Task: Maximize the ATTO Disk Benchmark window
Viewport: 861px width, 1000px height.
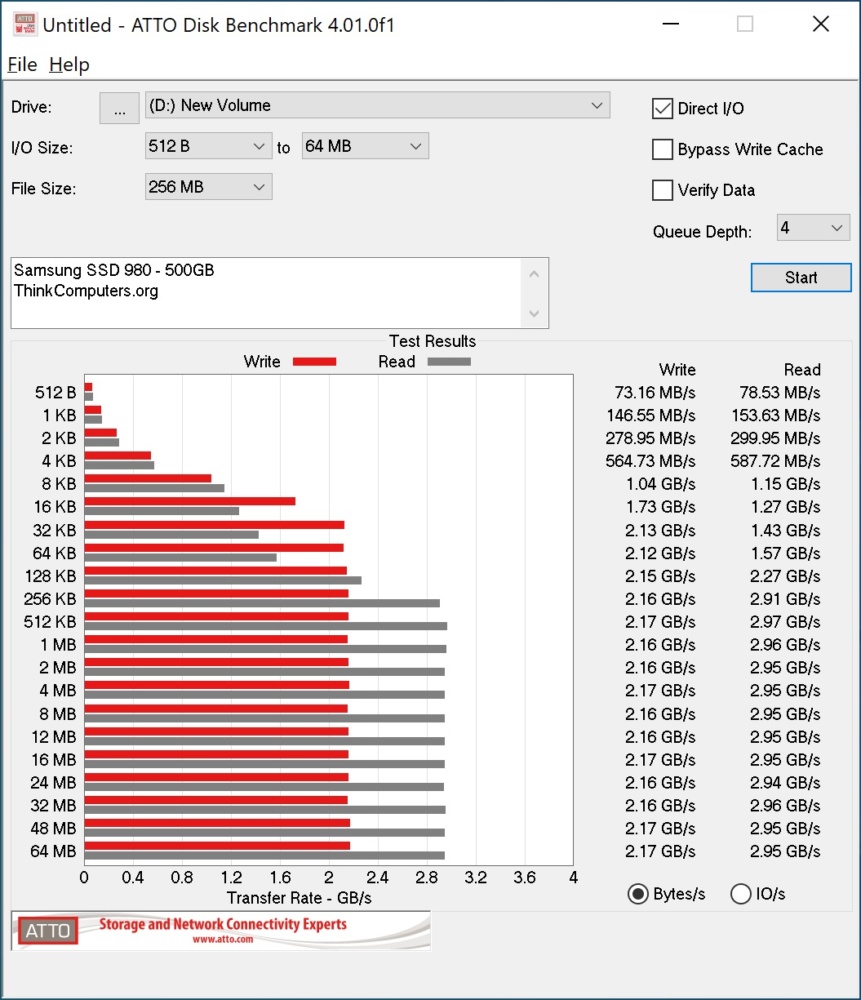Action: pos(745,24)
